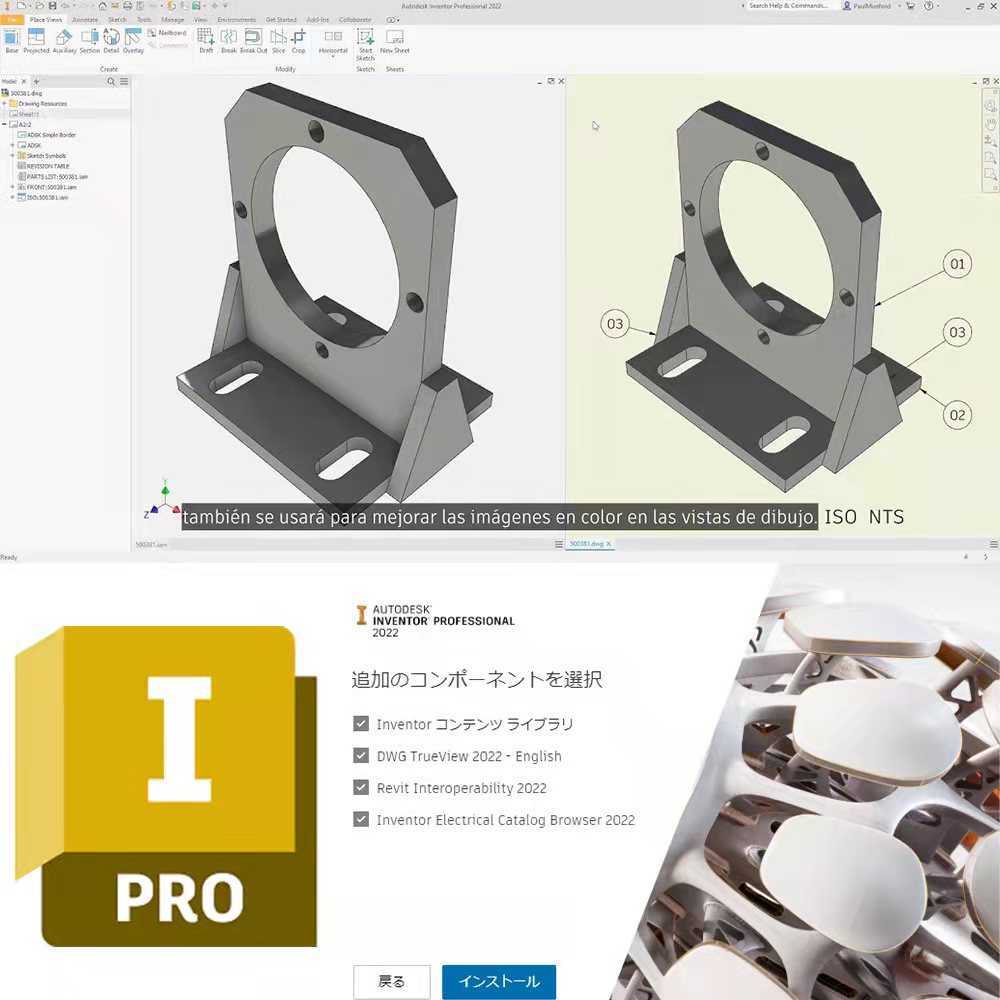Screen dimensions: 1000x1000
Task: Uncheck DWG TrueView 2022 - English component
Action: coord(361,756)
